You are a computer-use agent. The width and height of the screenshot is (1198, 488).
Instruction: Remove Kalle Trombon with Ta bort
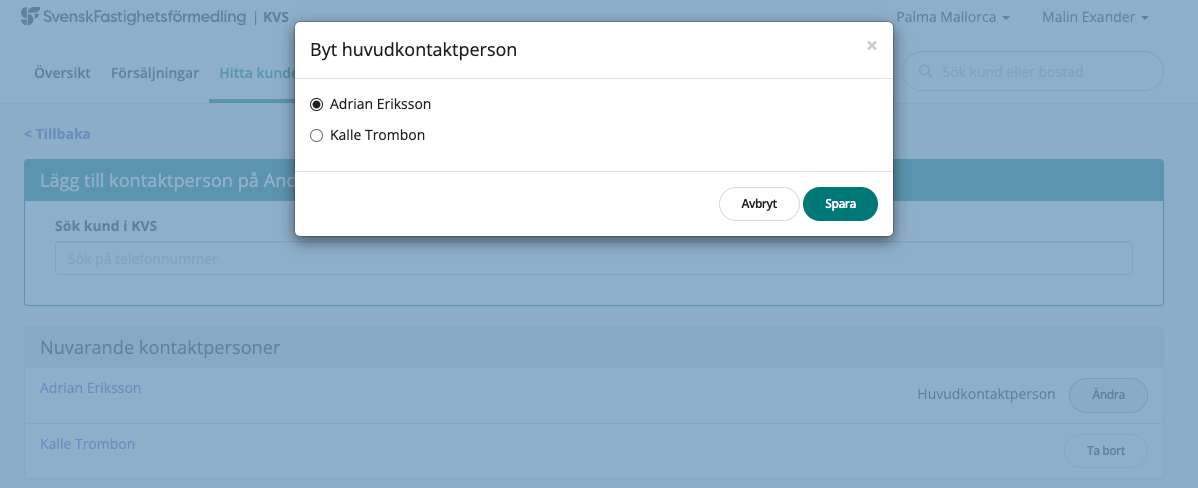click(x=1106, y=451)
